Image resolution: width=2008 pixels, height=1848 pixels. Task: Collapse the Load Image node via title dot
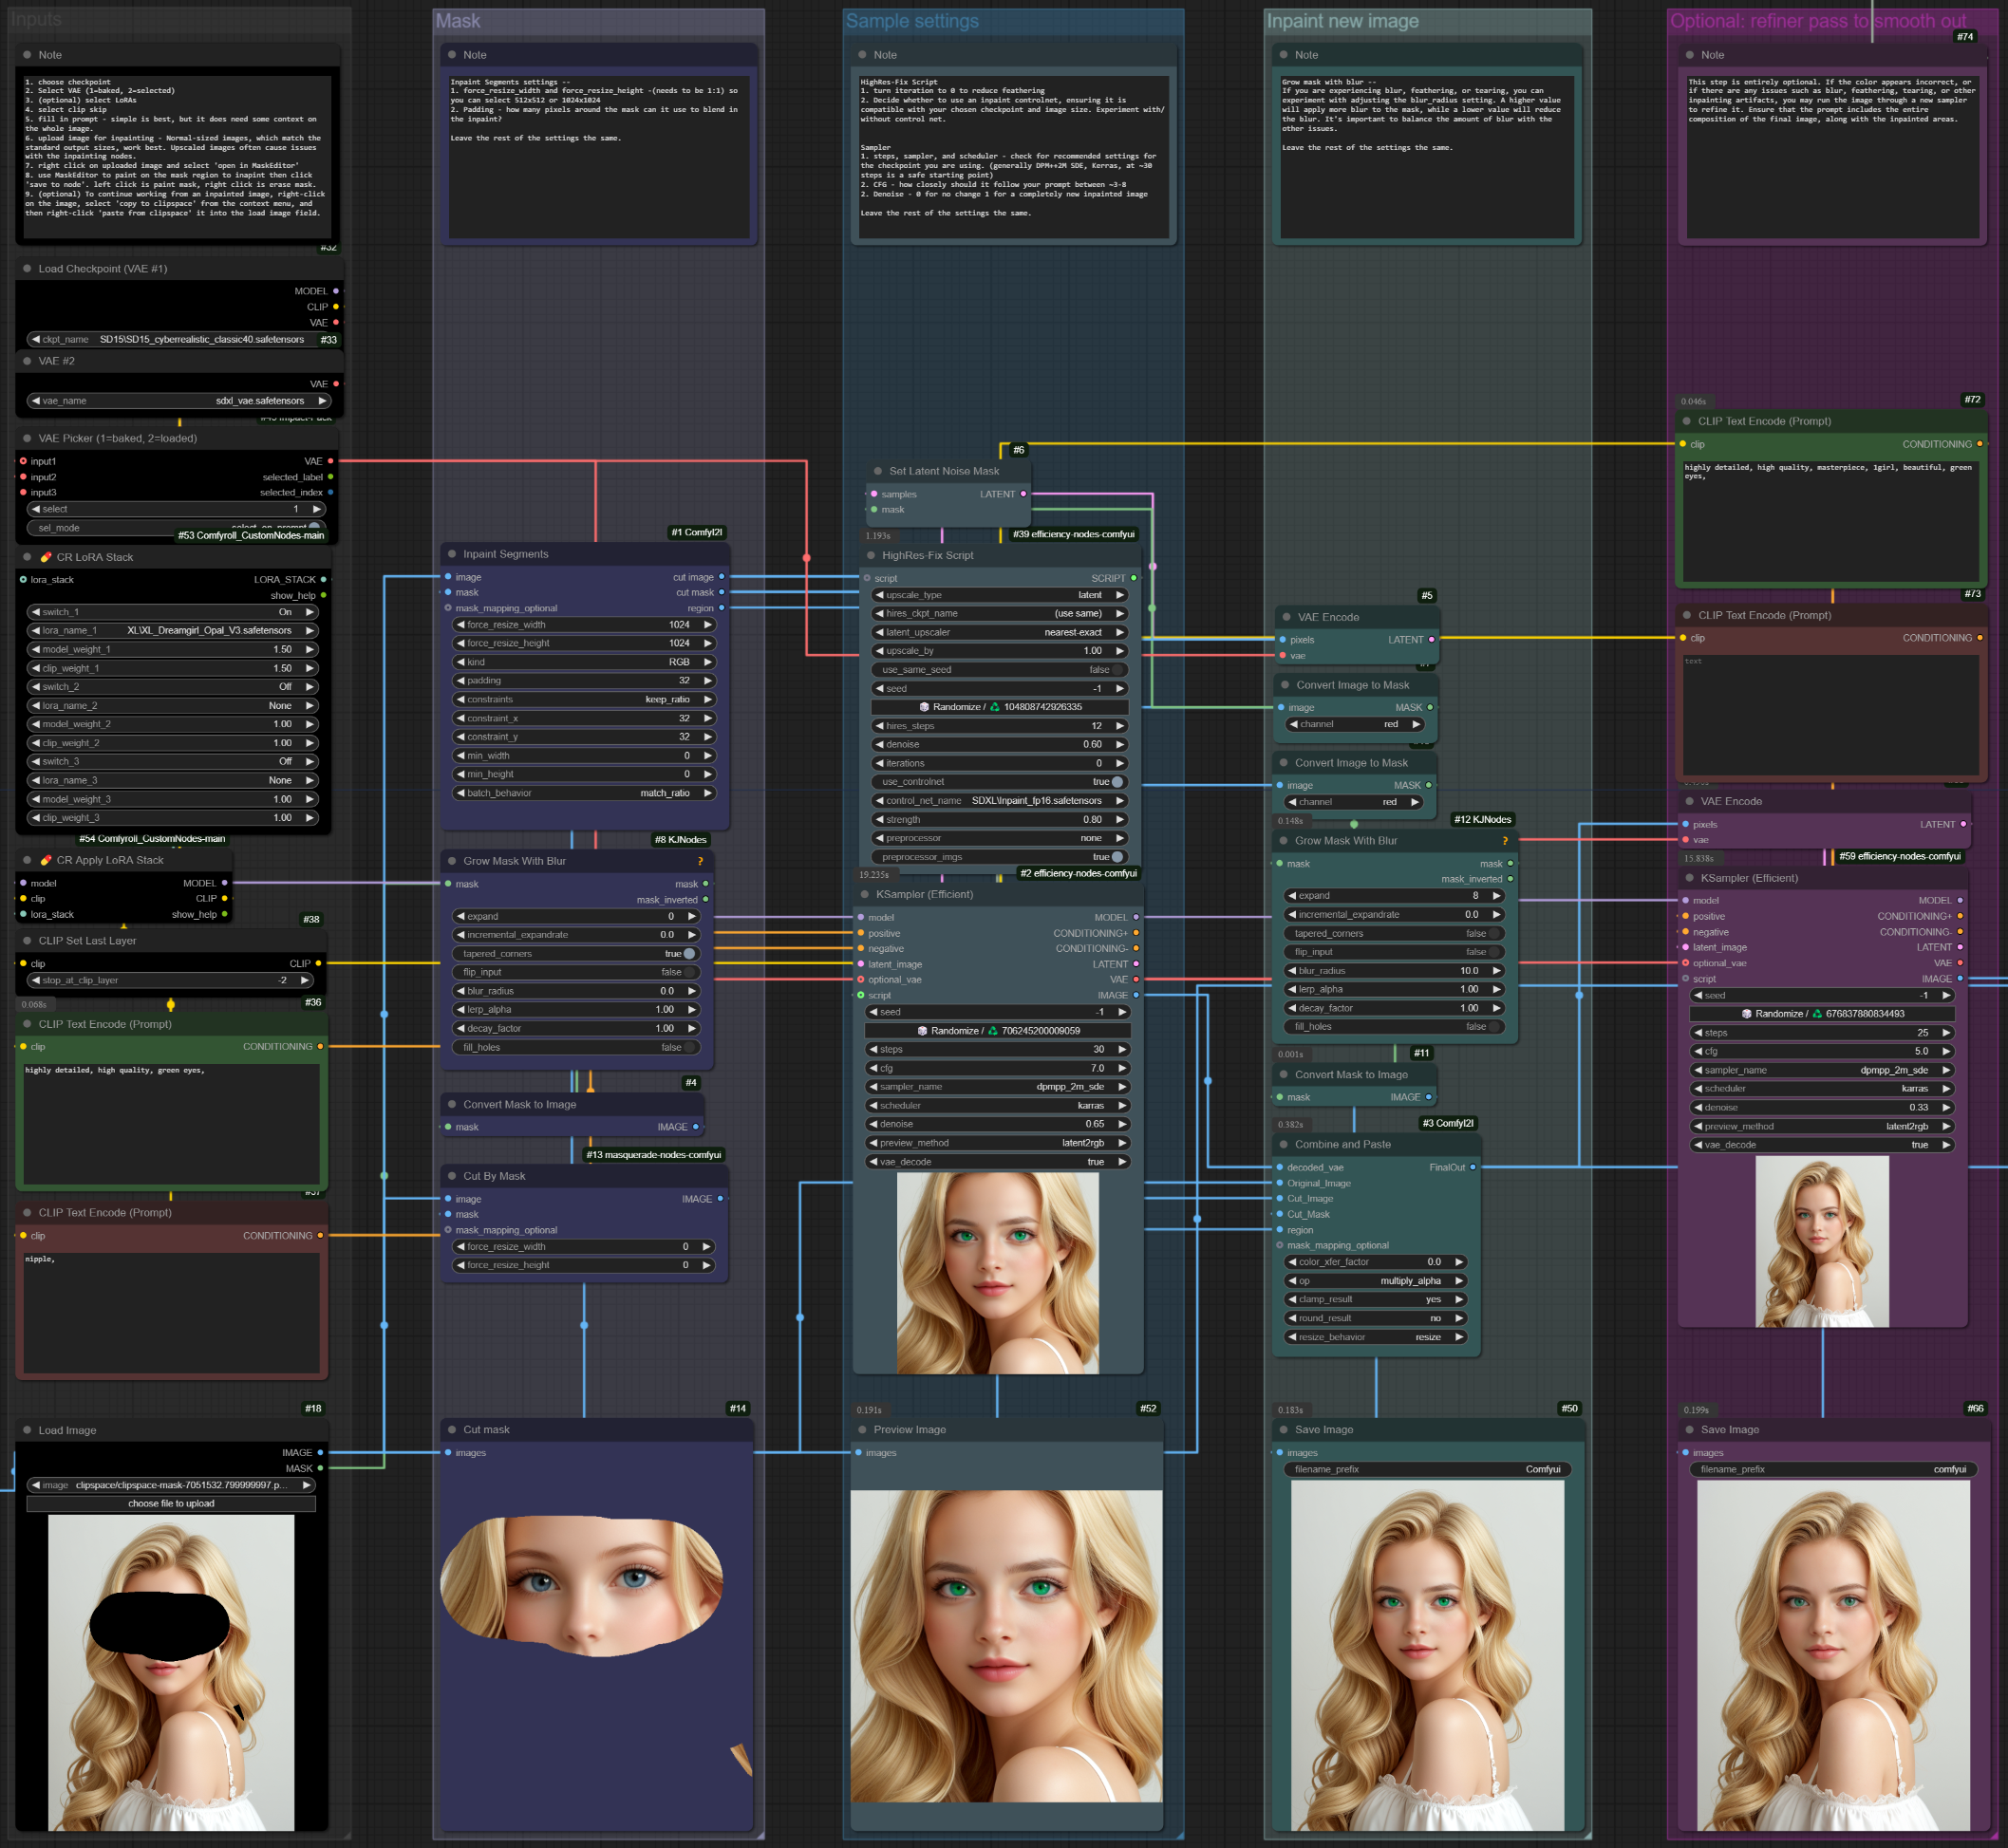tap(27, 1431)
